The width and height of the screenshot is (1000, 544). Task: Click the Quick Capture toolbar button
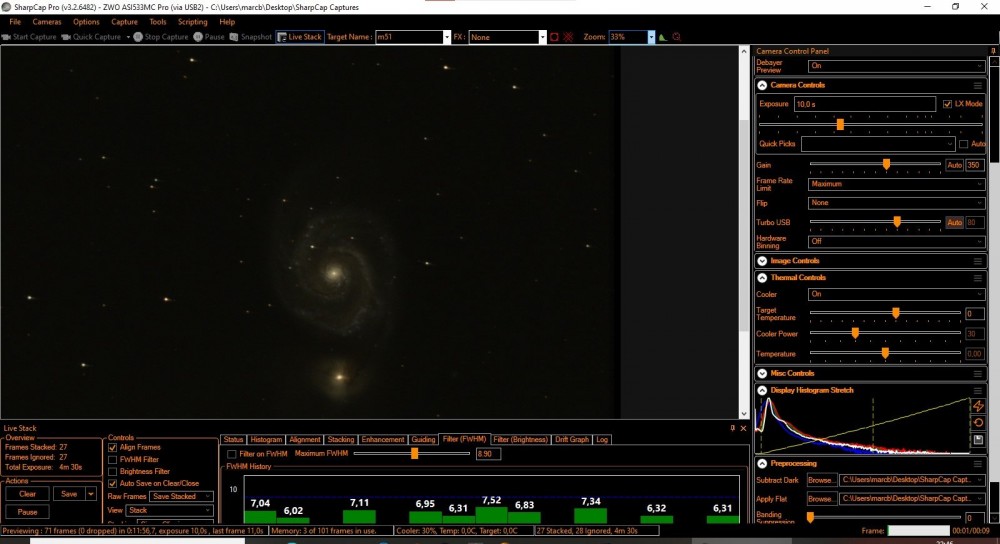pyautogui.click(x=91, y=37)
